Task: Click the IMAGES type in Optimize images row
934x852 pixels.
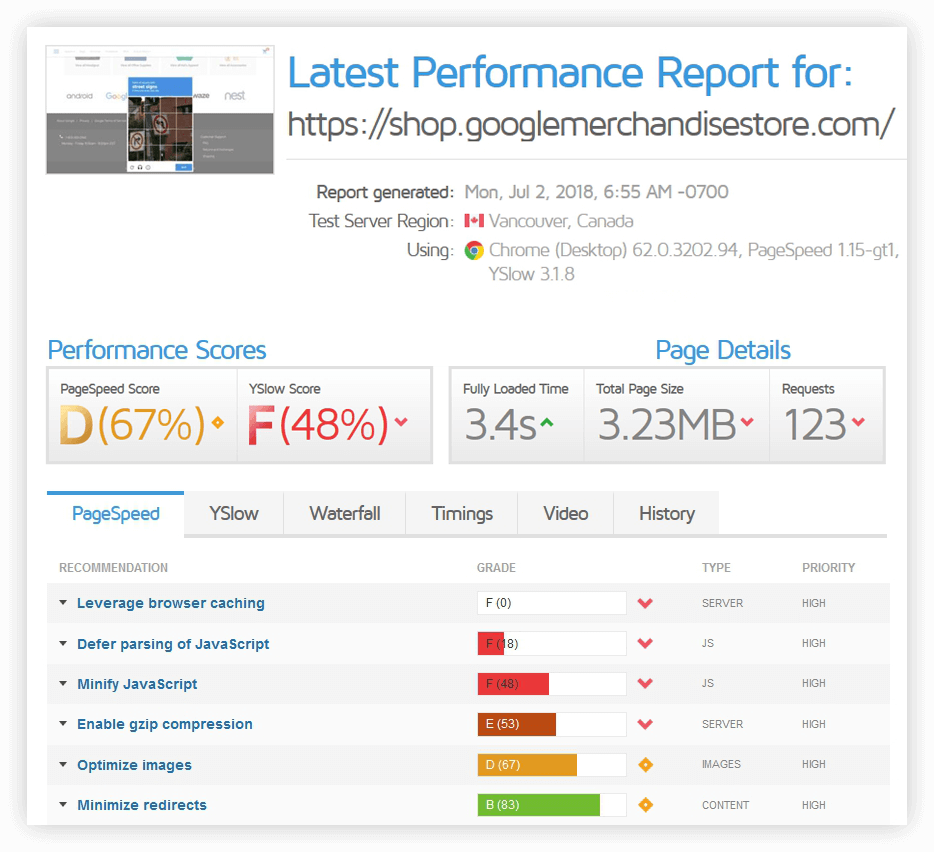Action: [721, 764]
